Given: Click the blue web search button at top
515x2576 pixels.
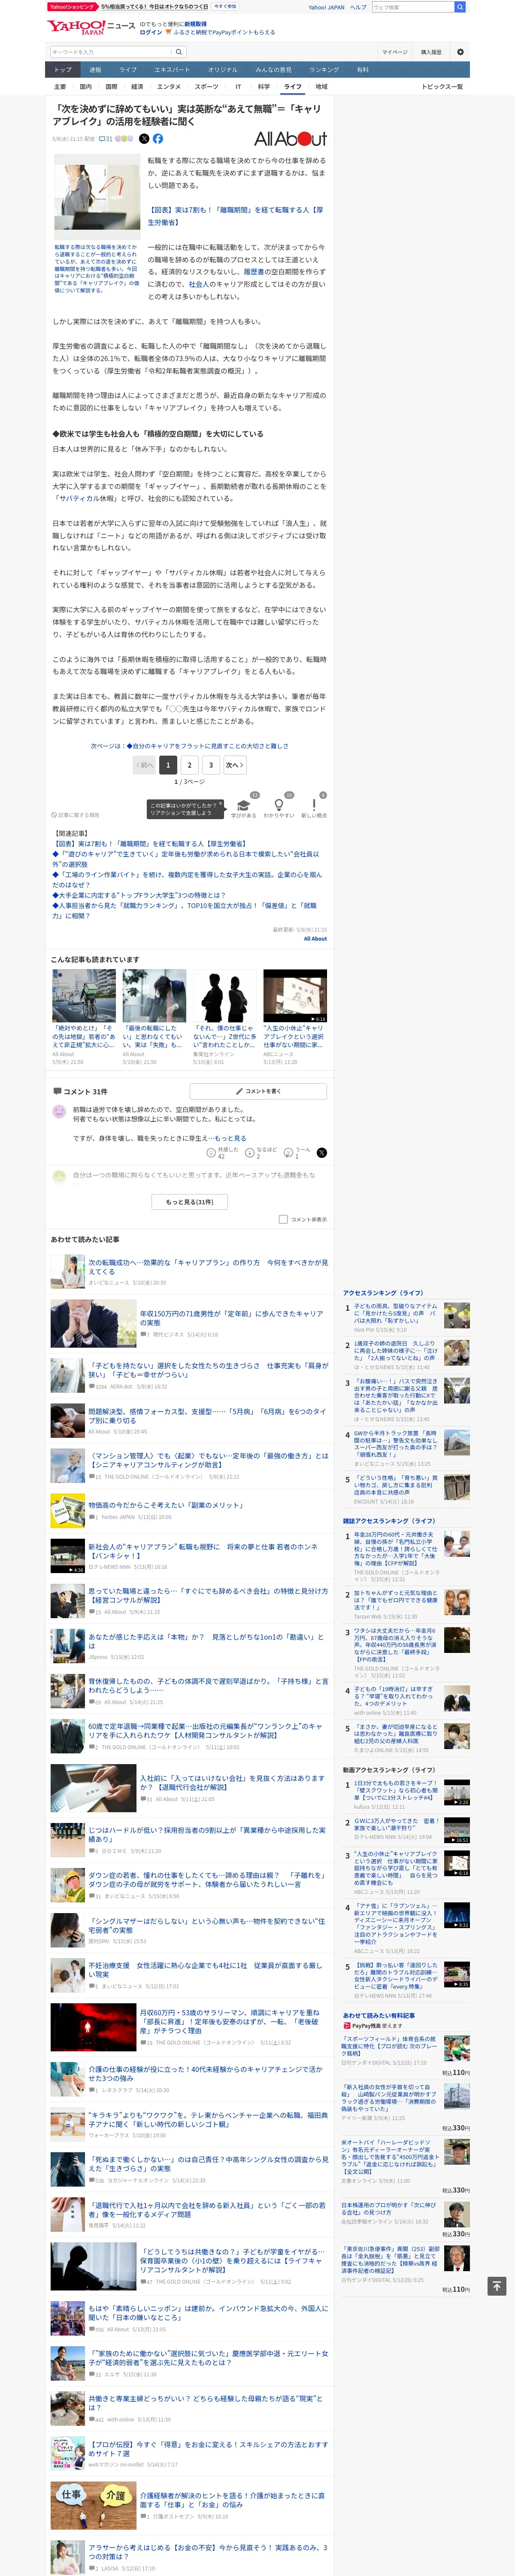Looking at the screenshot, I should tap(460, 7).
